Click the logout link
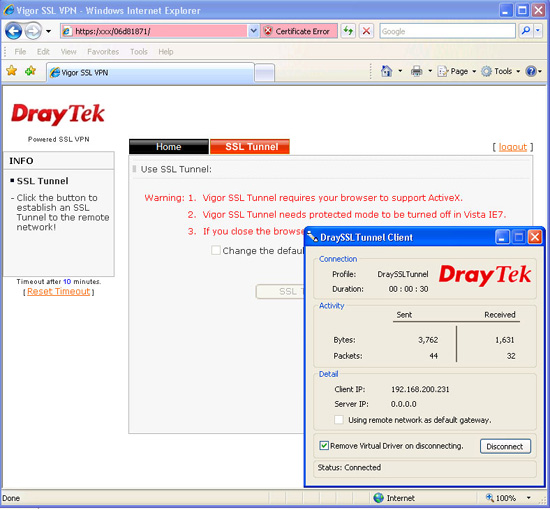This screenshot has height=510, width=550. pos(512,147)
